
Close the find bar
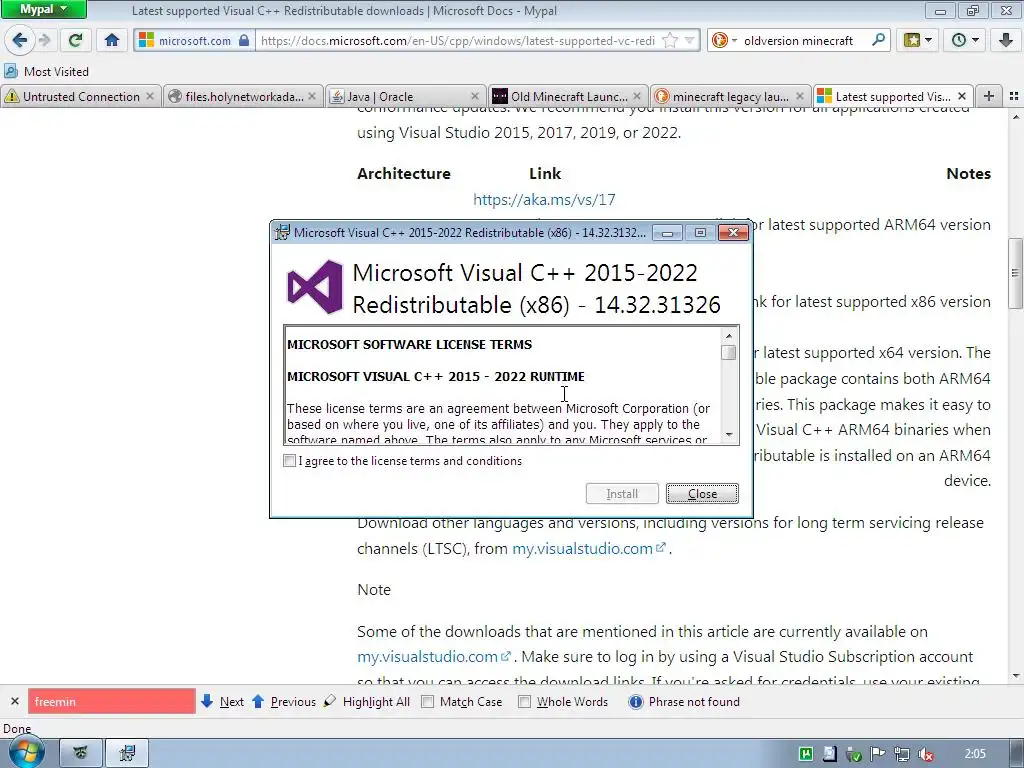14,701
